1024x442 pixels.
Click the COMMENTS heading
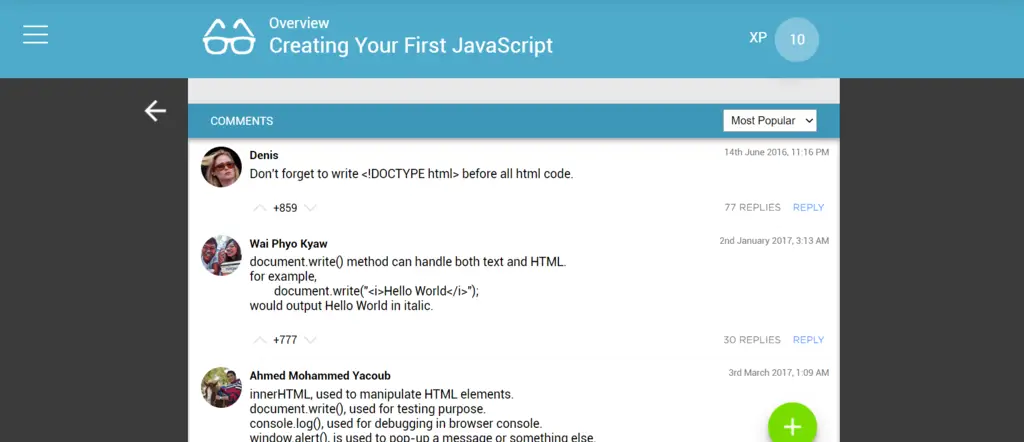coord(242,121)
